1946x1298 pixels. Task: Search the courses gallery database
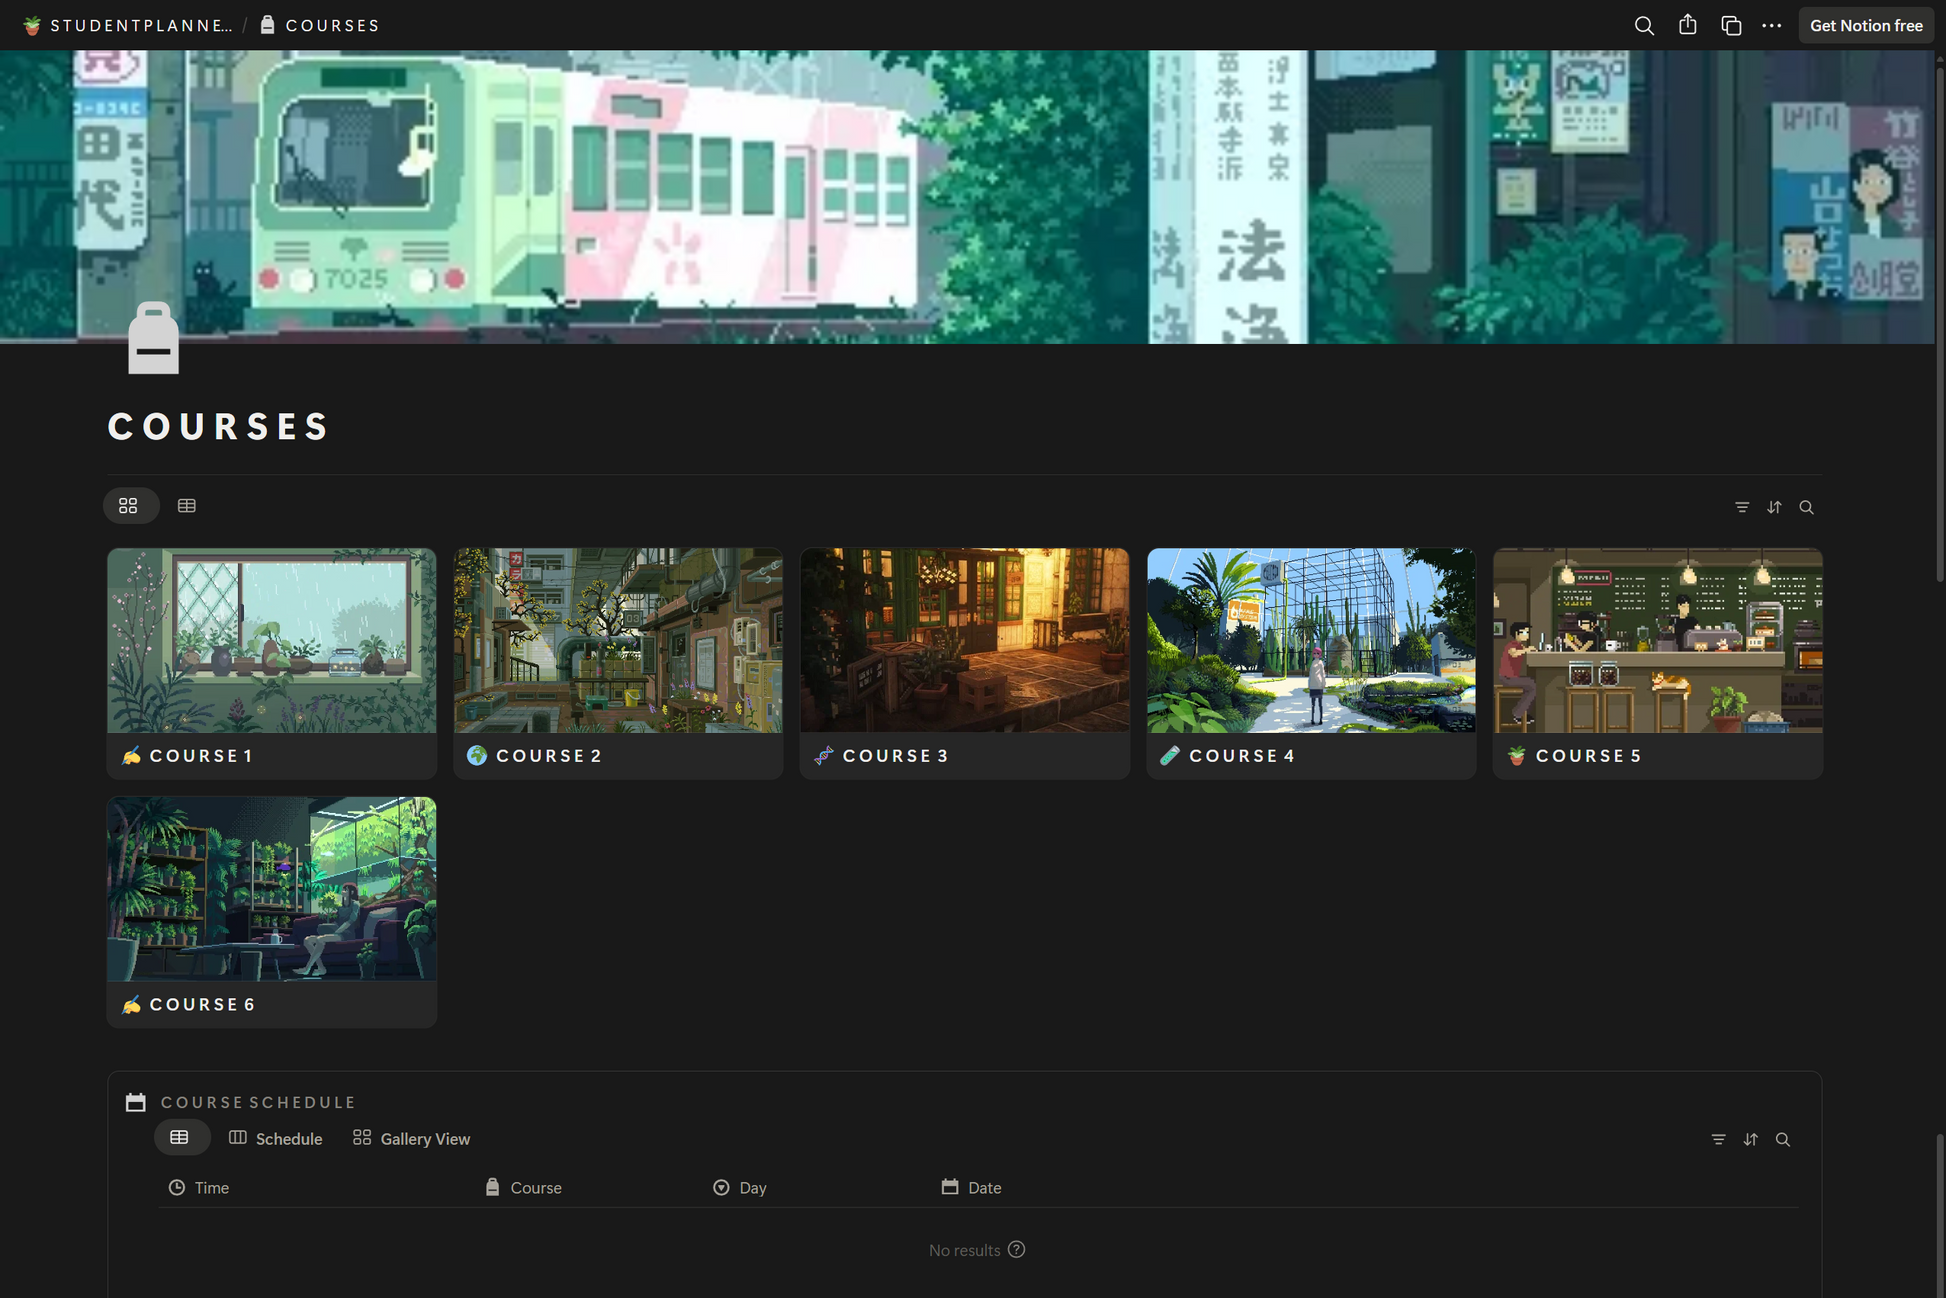click(1806, 507)
